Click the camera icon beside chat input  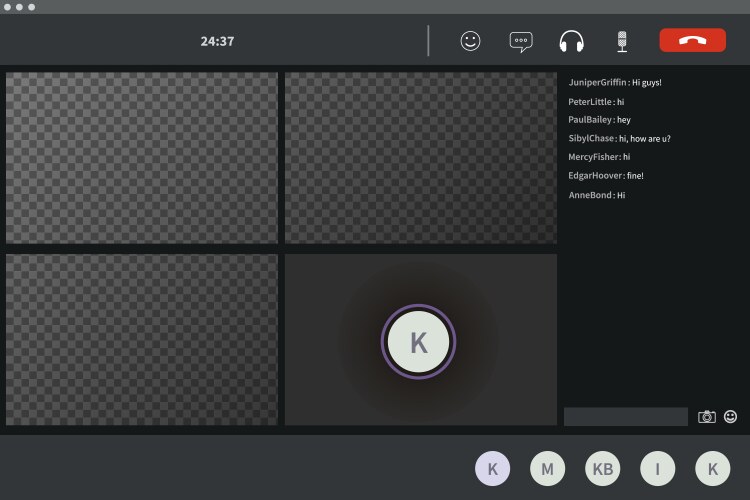[707, 417]
